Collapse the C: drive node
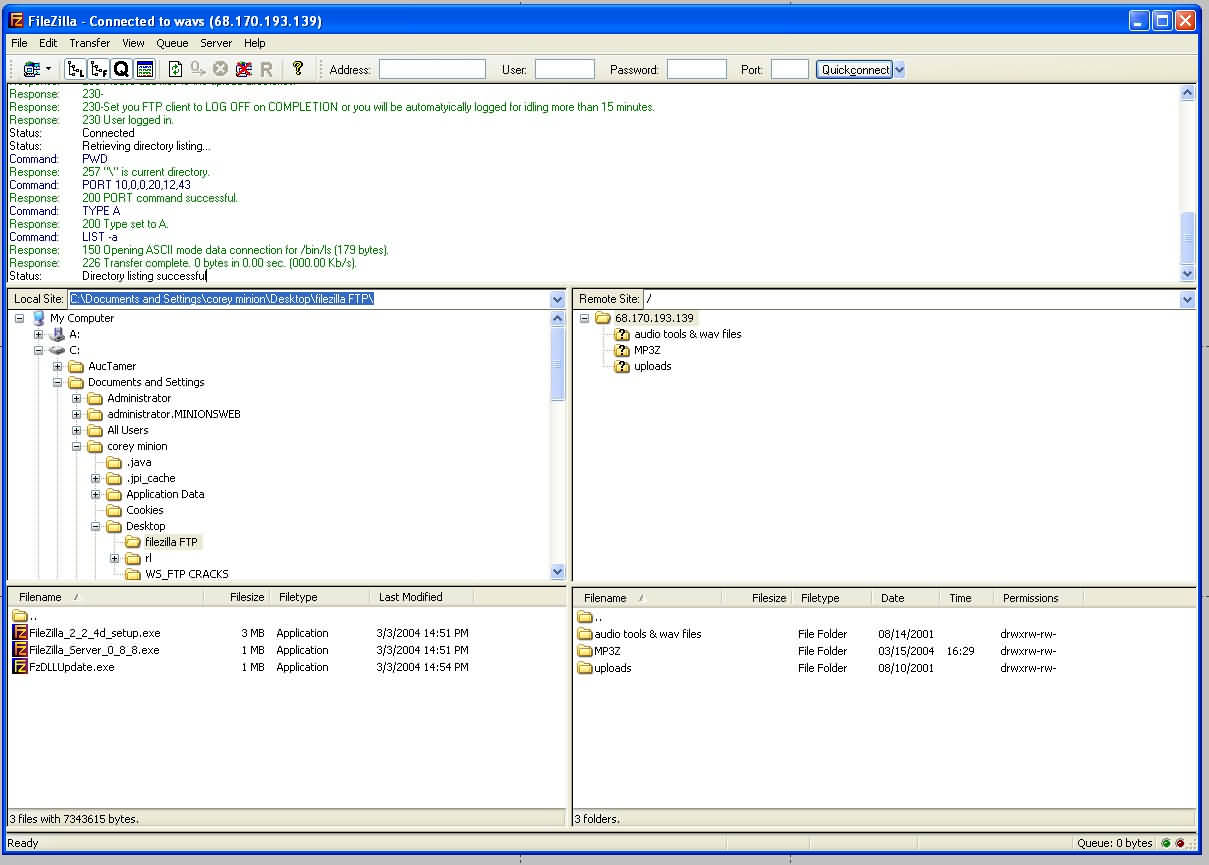Image resolution: width=1209 pixels, height=865 pixels. coord(38,350)
